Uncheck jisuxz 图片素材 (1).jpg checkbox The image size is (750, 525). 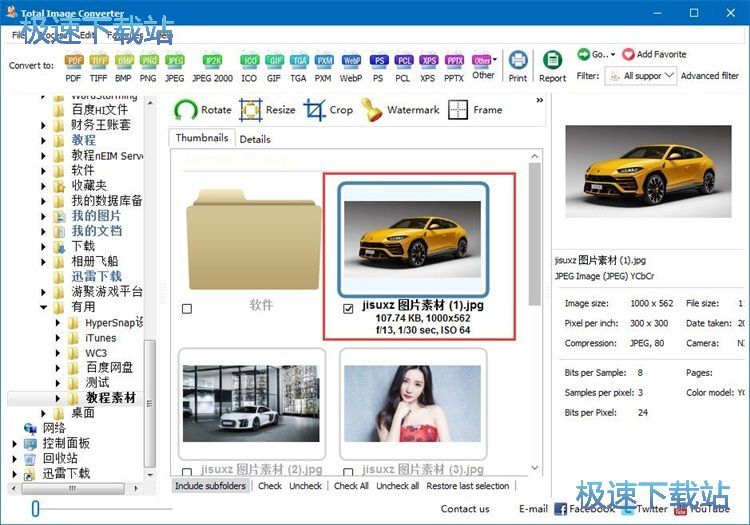click(x=348, y=308)
